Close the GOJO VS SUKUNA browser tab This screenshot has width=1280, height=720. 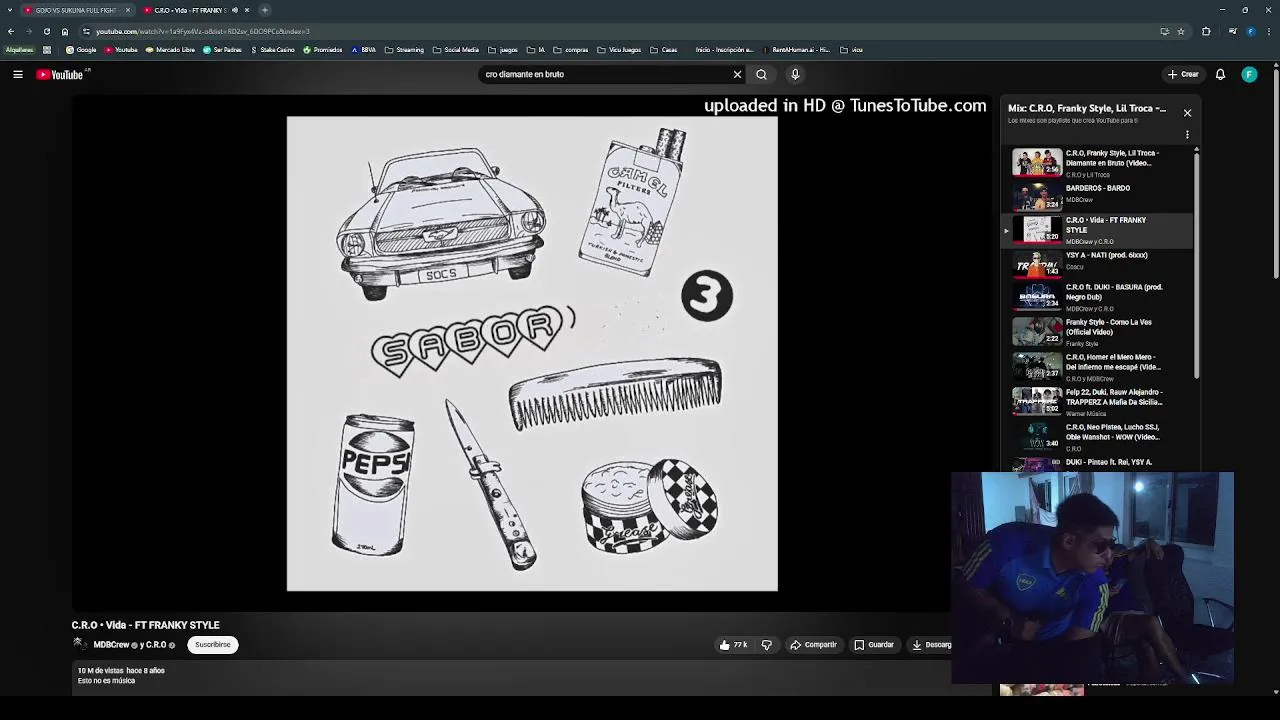pos(127,10)
